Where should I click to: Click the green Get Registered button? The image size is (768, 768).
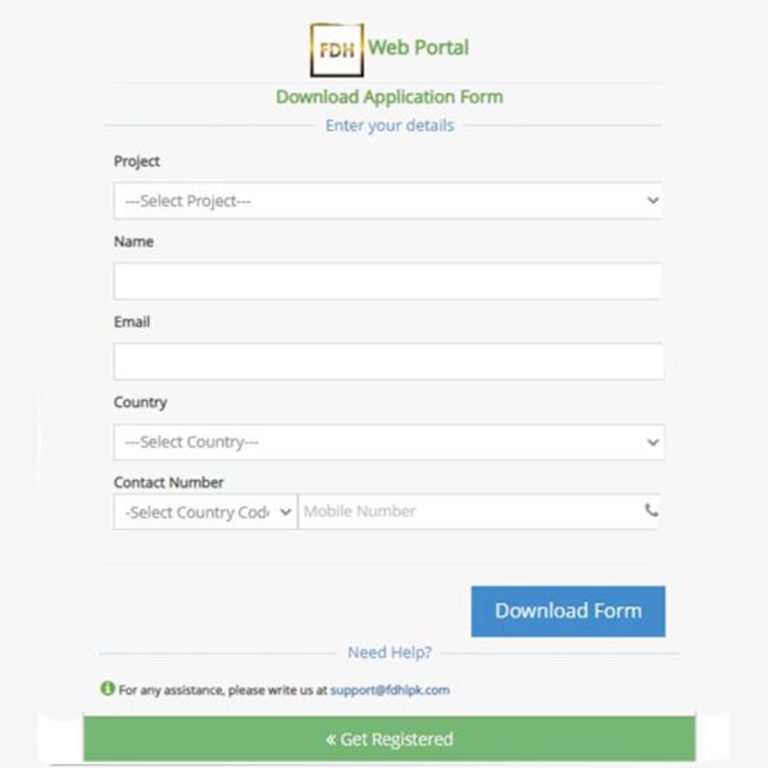point(389,739)
